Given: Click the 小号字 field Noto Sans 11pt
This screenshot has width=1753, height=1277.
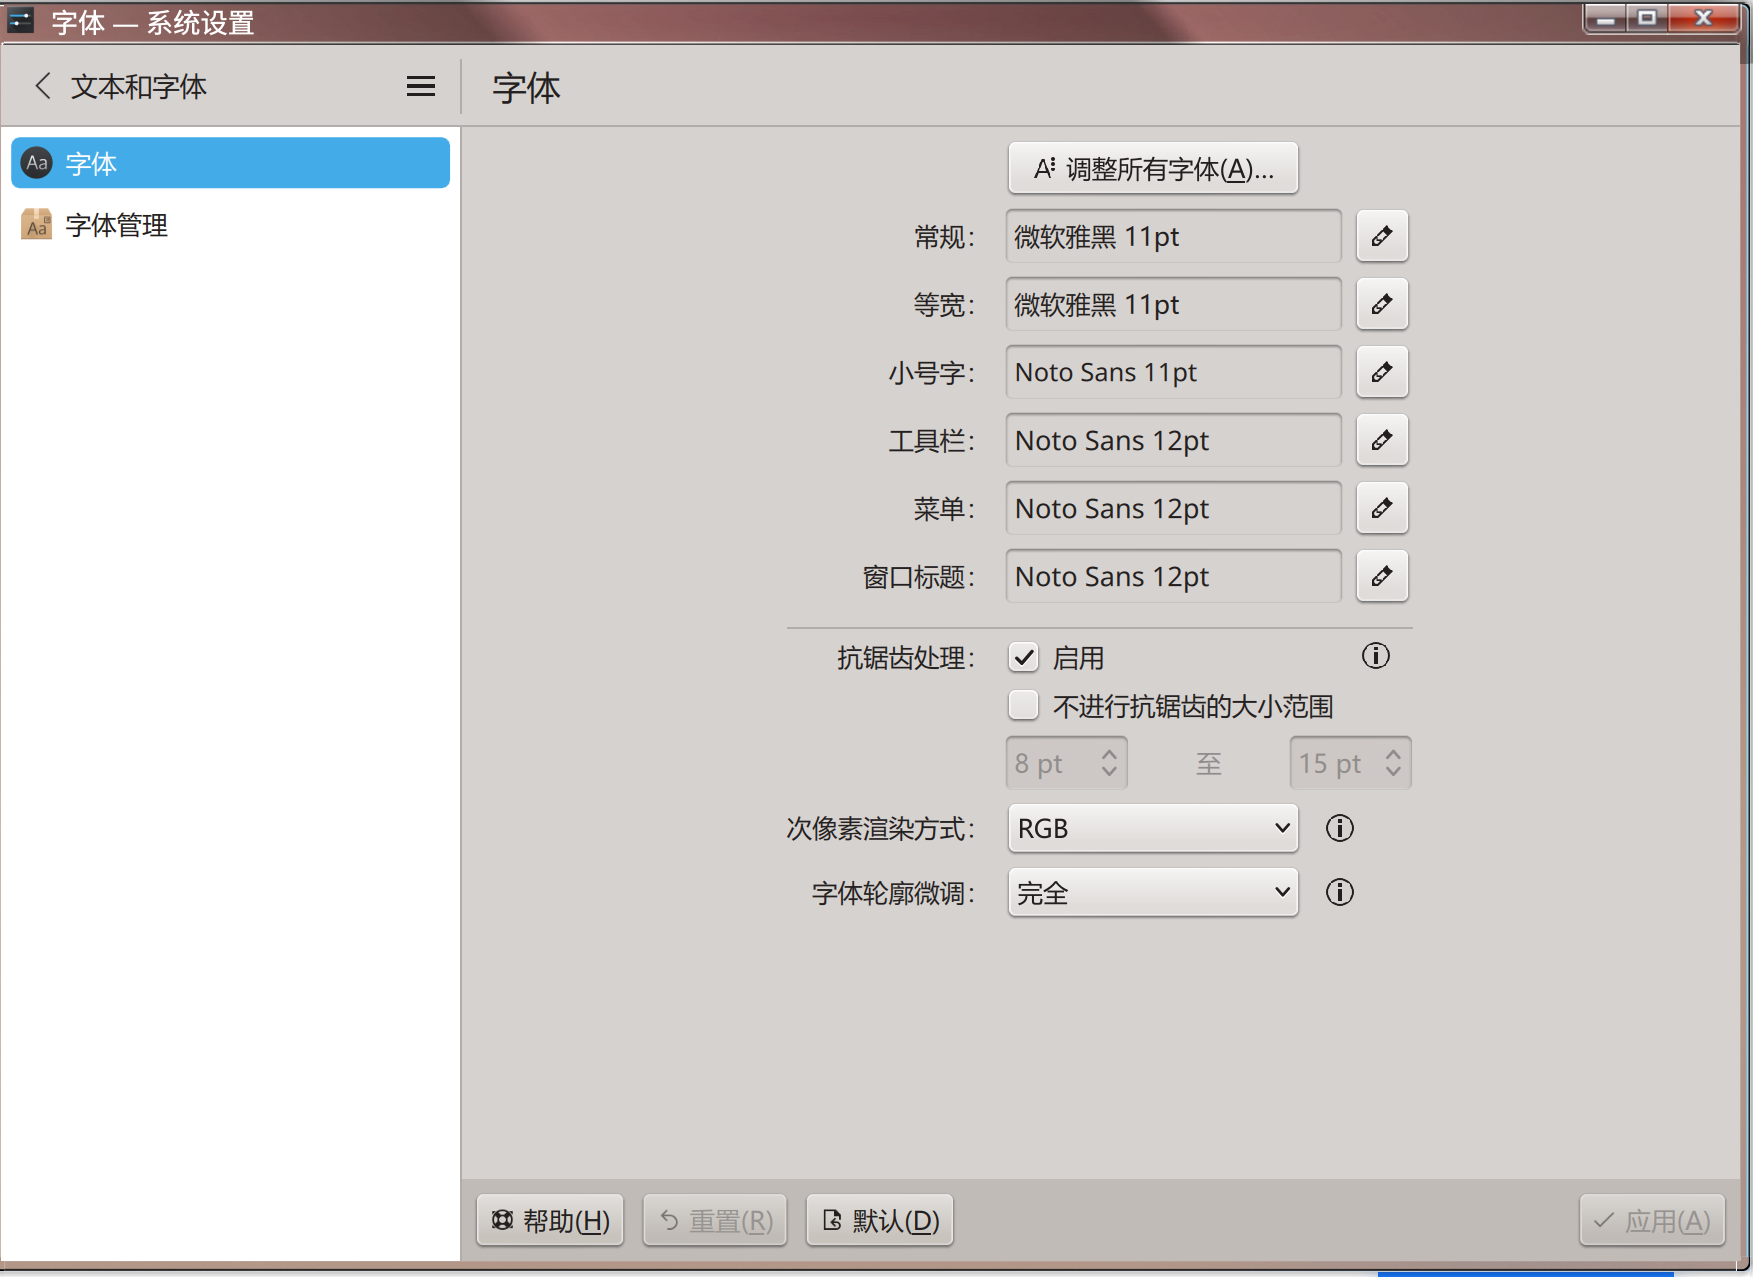Looking at the screenshot, I should pyautogui.click(x=1174, y=372).
